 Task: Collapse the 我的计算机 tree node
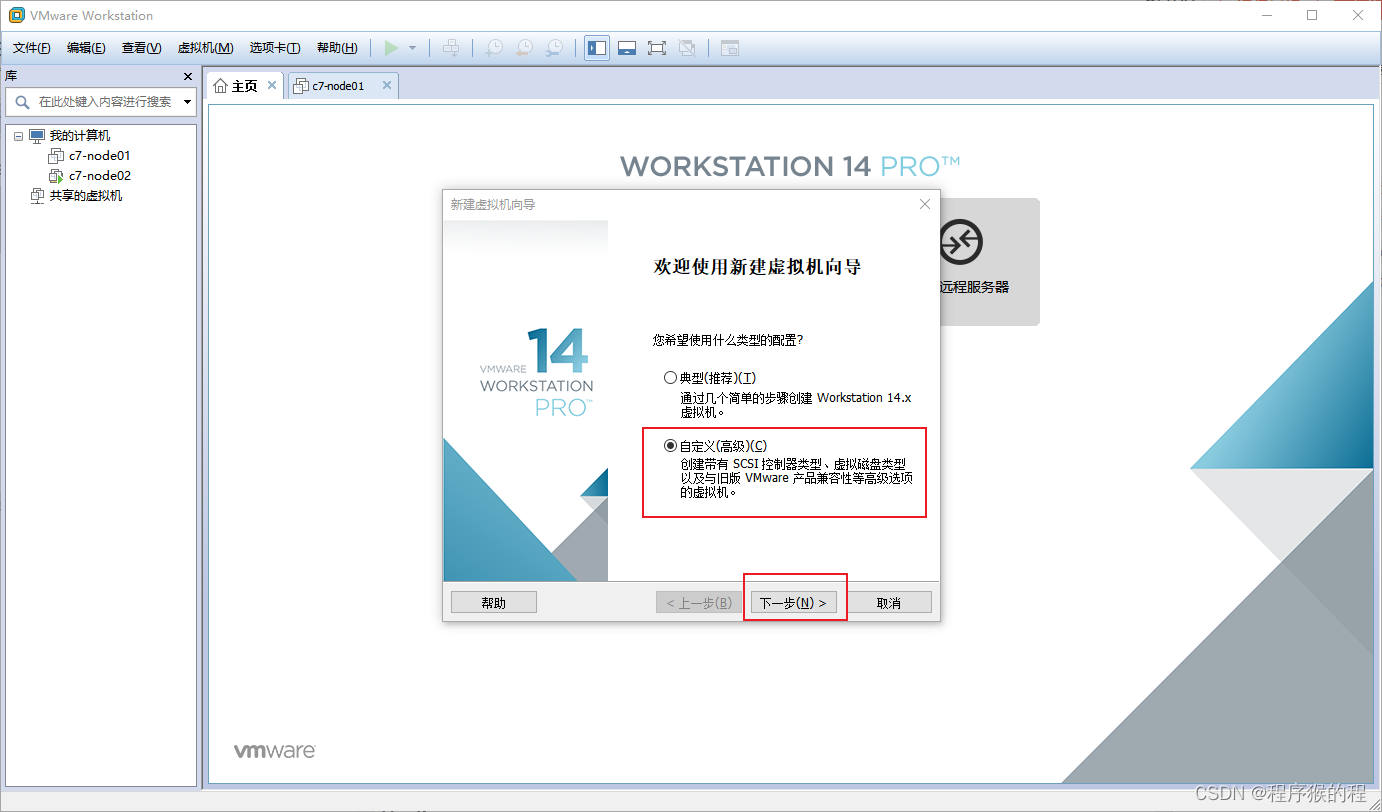coord(19,136)
